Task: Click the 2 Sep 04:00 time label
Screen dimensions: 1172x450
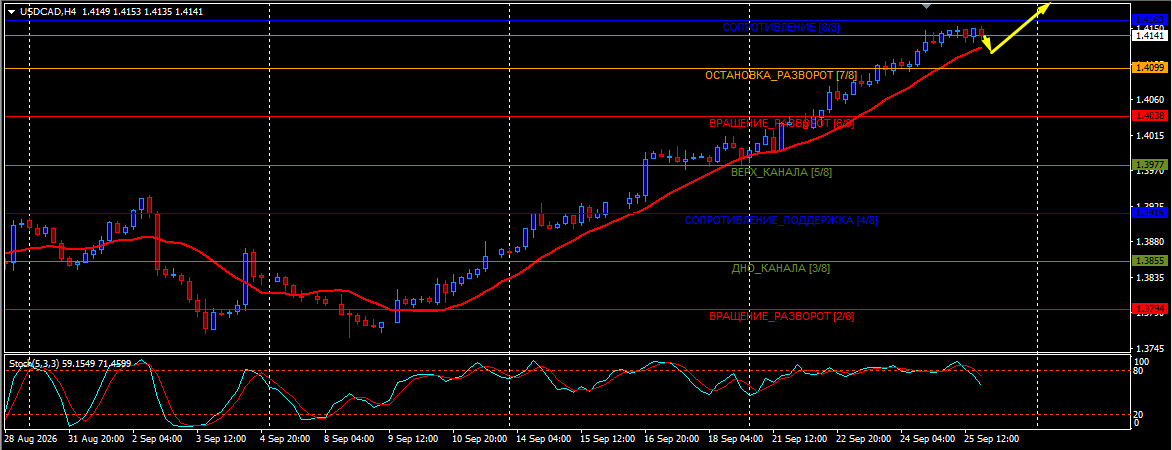Action: pos(155,437)
